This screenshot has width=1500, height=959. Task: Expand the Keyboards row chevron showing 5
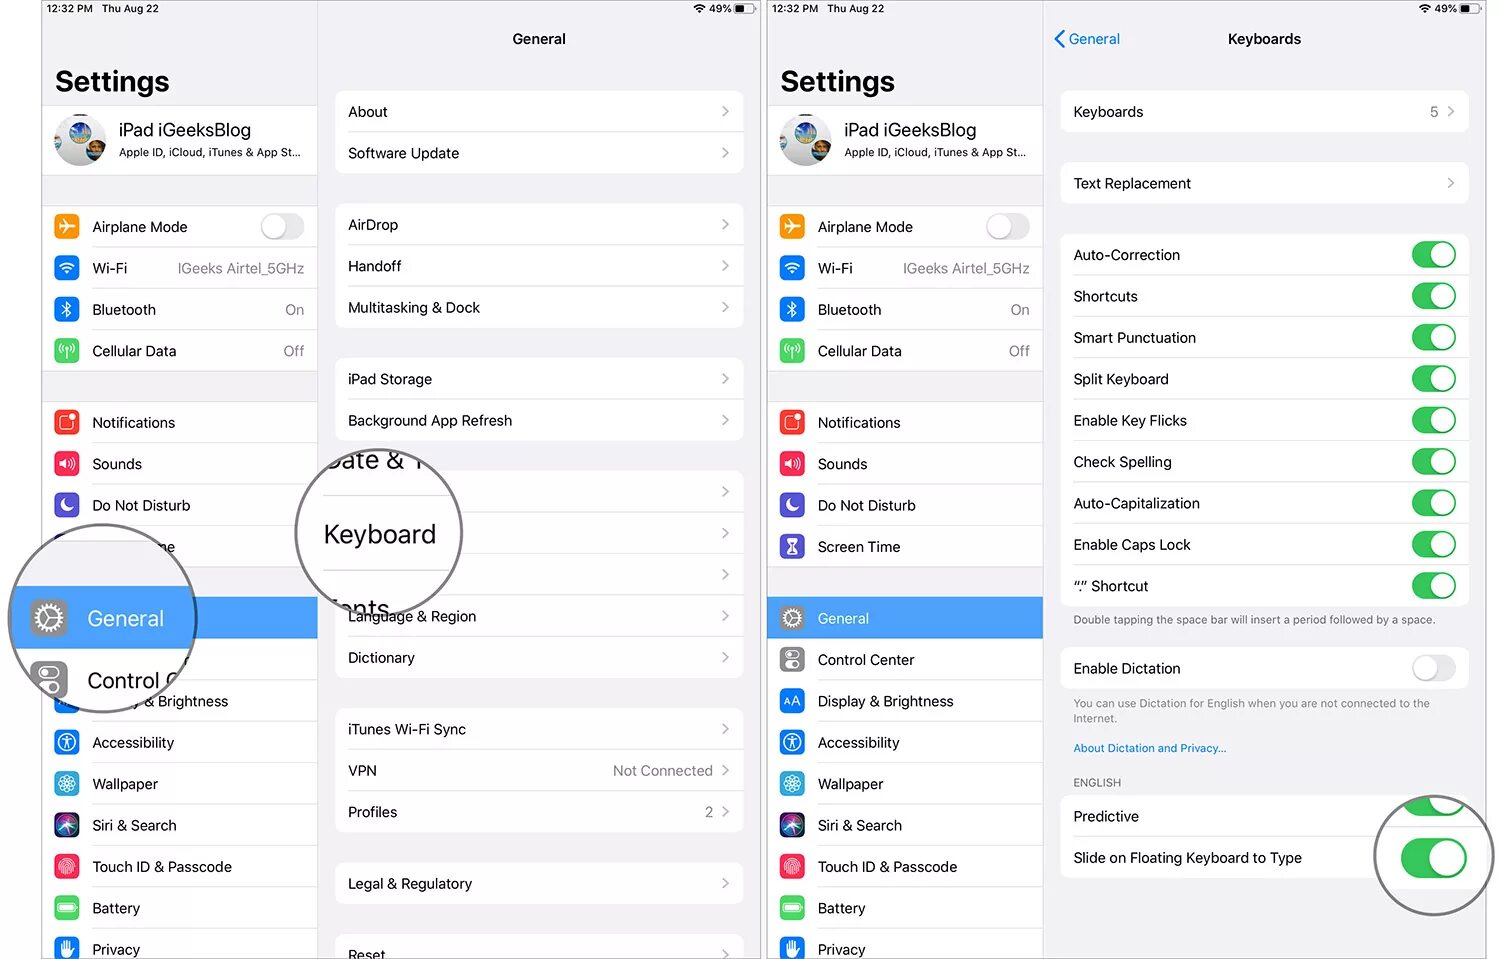click(x=1451, y=112)
